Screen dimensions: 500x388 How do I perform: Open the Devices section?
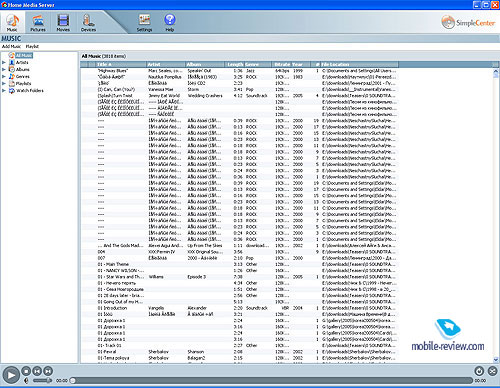(88, 23)
